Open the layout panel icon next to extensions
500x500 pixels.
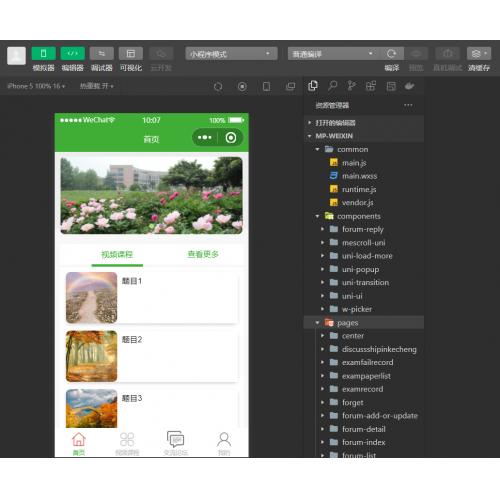(x=391, y=86)
